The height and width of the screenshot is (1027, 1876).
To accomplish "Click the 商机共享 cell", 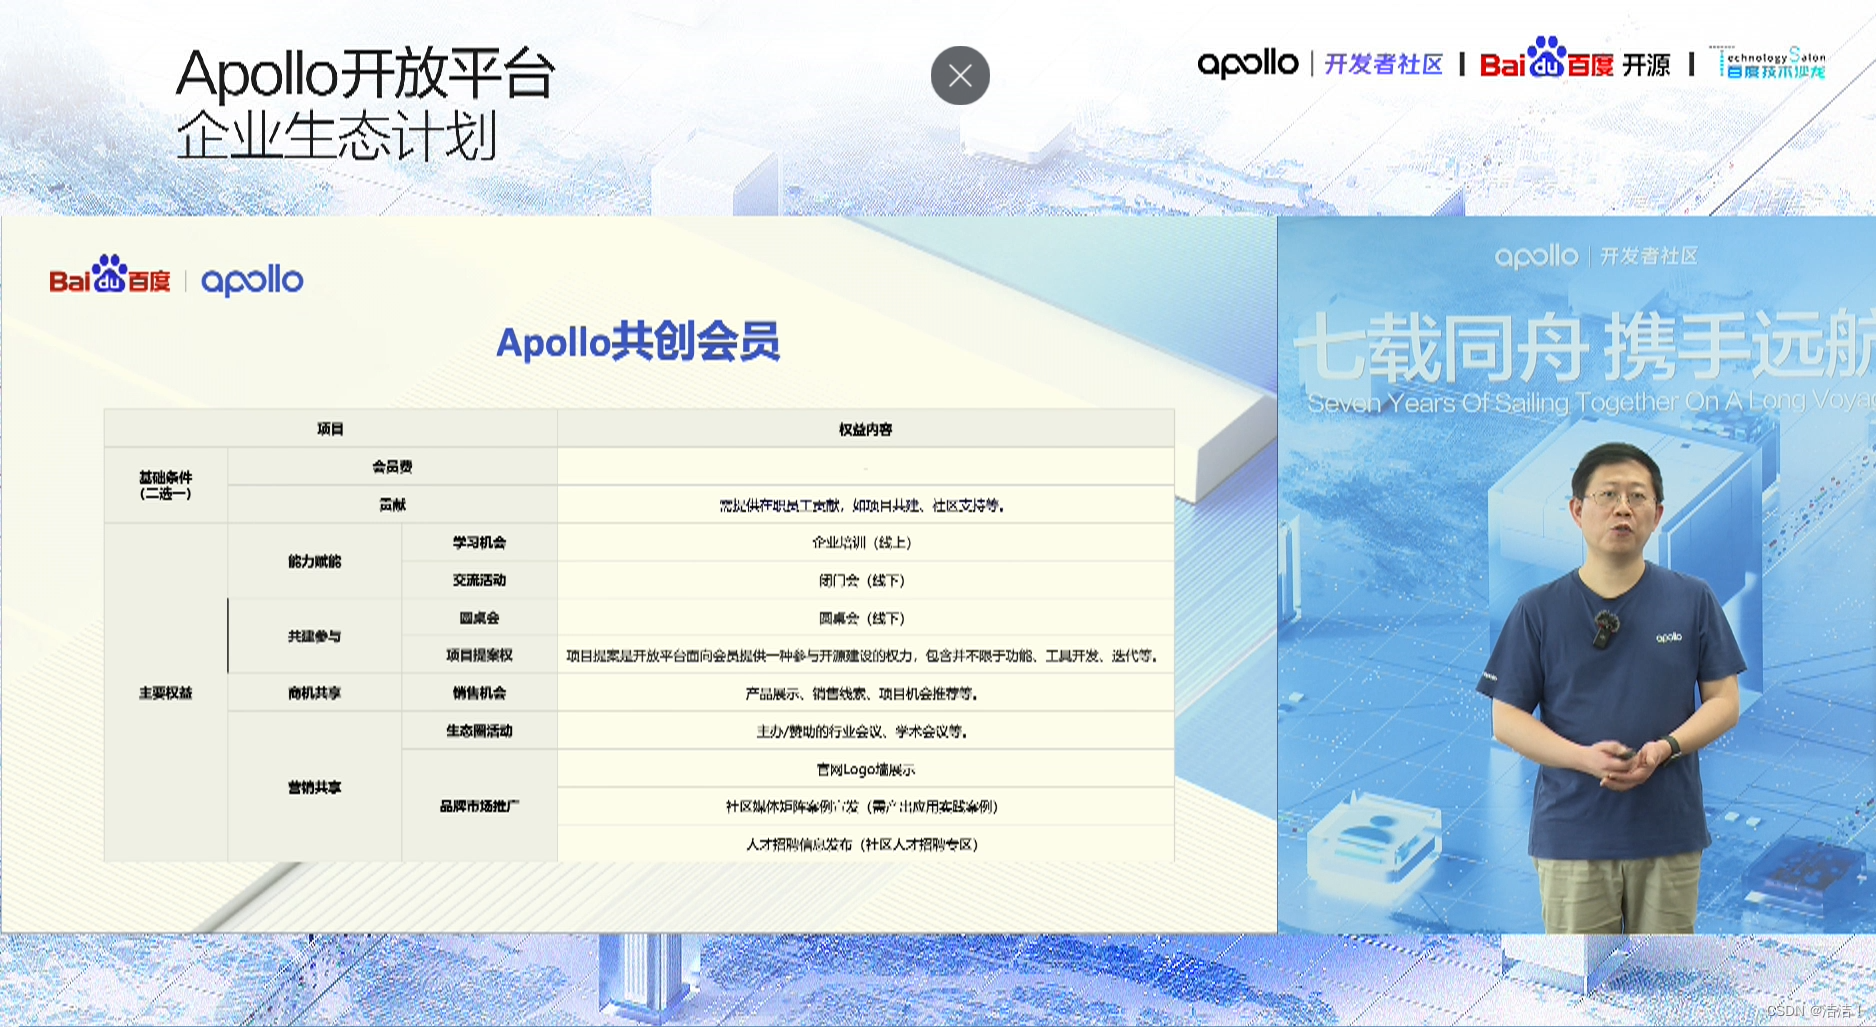I will tap(315, 693).
